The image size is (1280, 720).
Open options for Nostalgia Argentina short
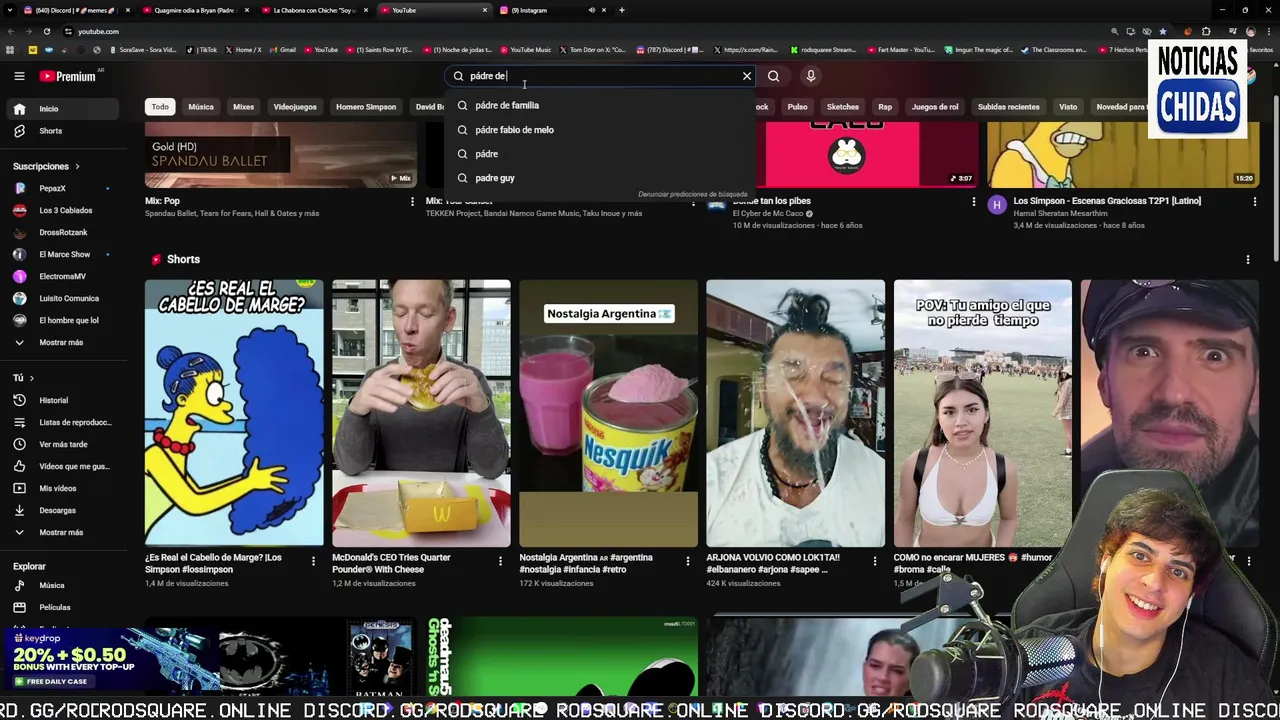[x=687, y=561]
